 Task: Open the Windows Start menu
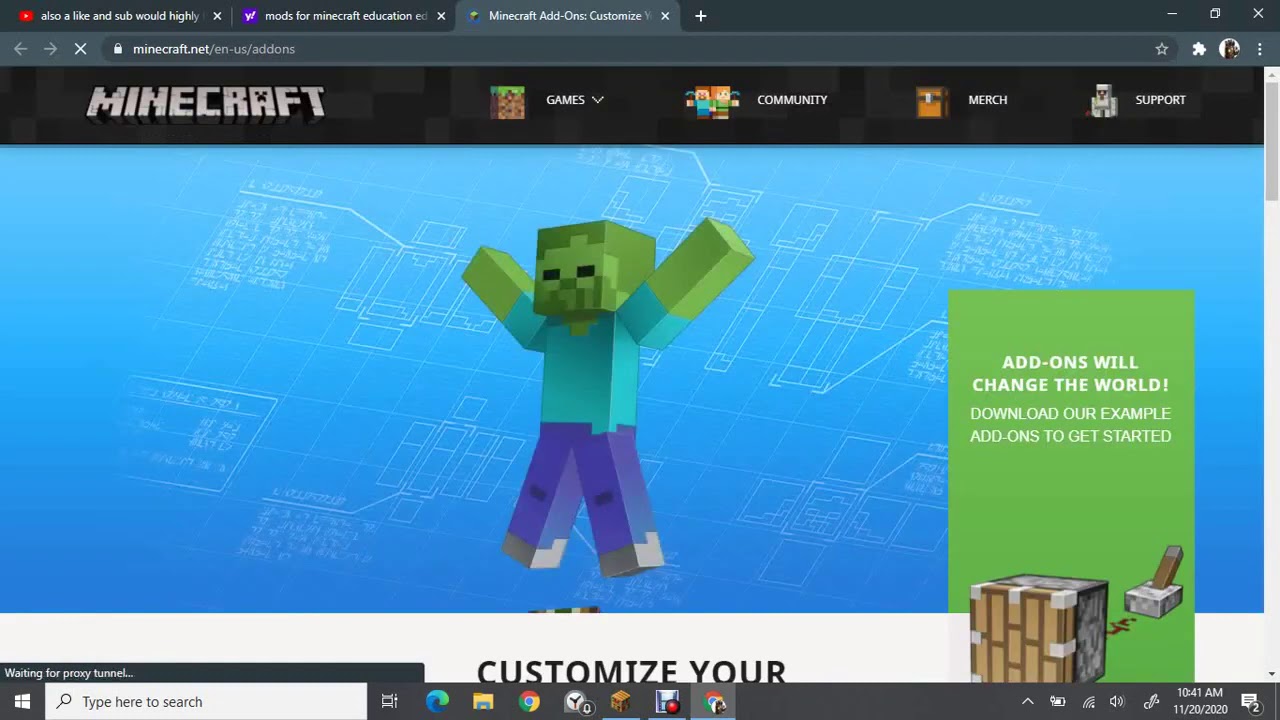(x=22, y=702)
